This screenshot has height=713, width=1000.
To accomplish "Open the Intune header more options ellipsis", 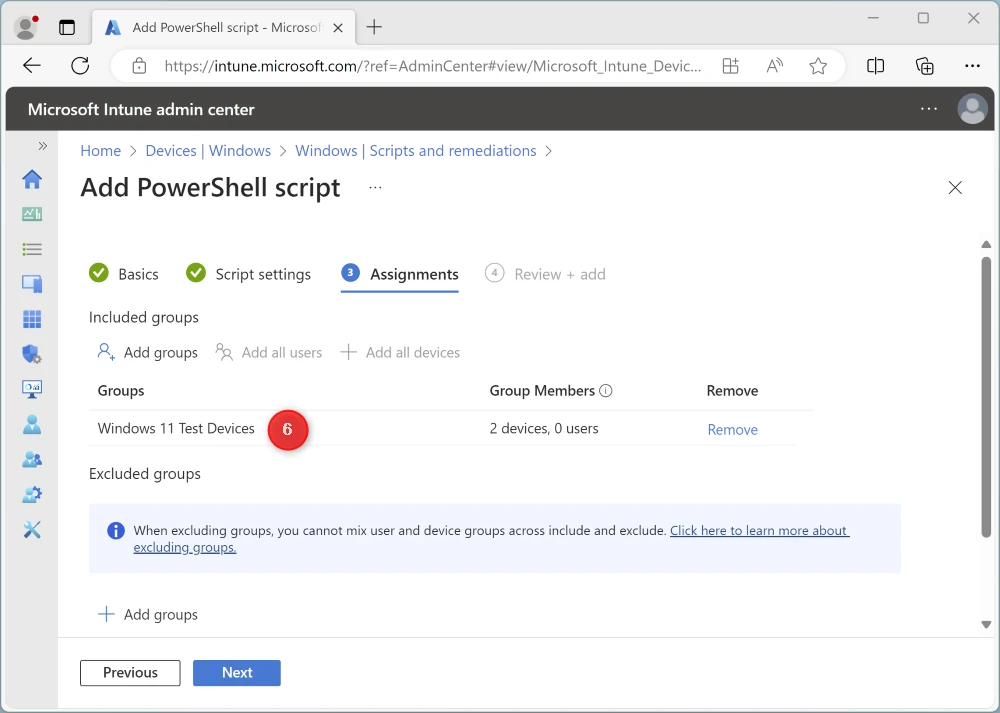I will (929, 109).
